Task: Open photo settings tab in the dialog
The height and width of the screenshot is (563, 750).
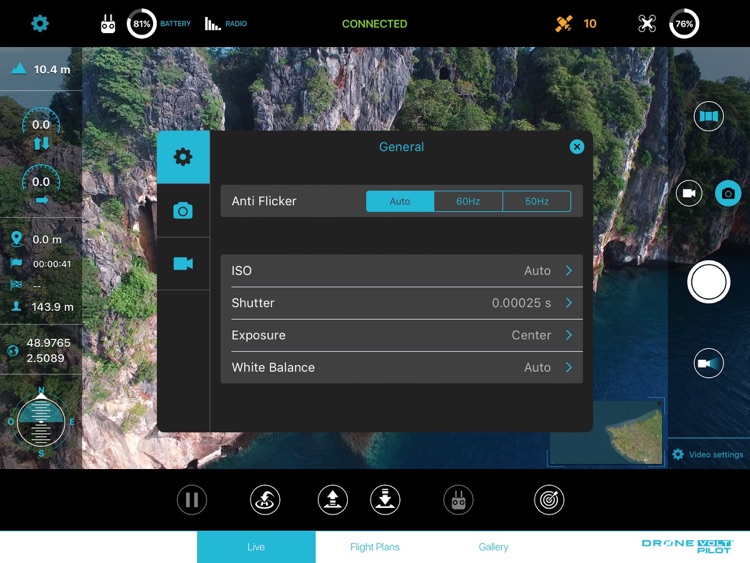Action: tap(183, 211)
